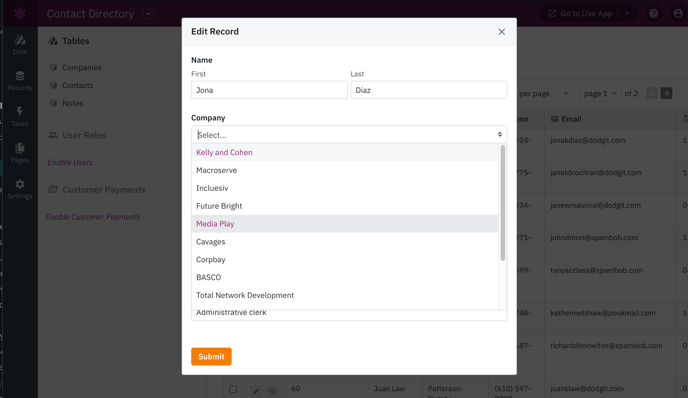Open the Companies table
Image resolution: width=688 pixels, height=398 pixels.
click(x=82, y=68)
